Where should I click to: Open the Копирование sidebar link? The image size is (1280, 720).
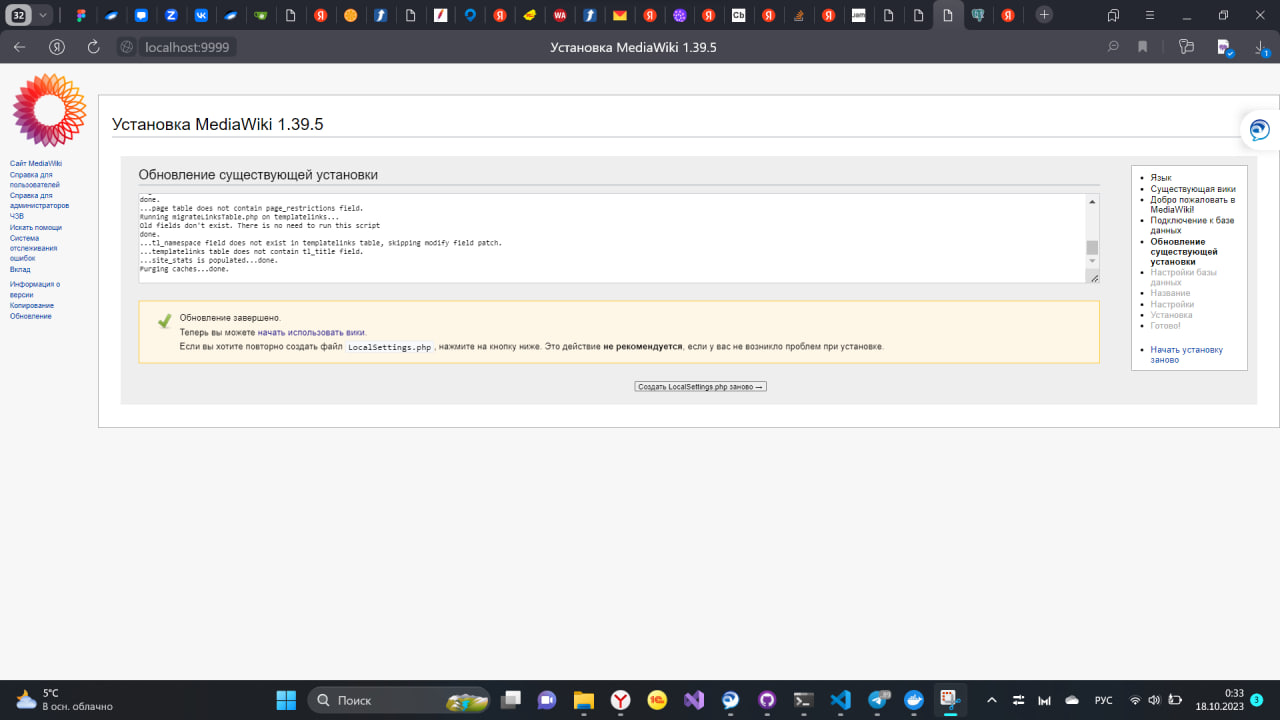point(32,305)
